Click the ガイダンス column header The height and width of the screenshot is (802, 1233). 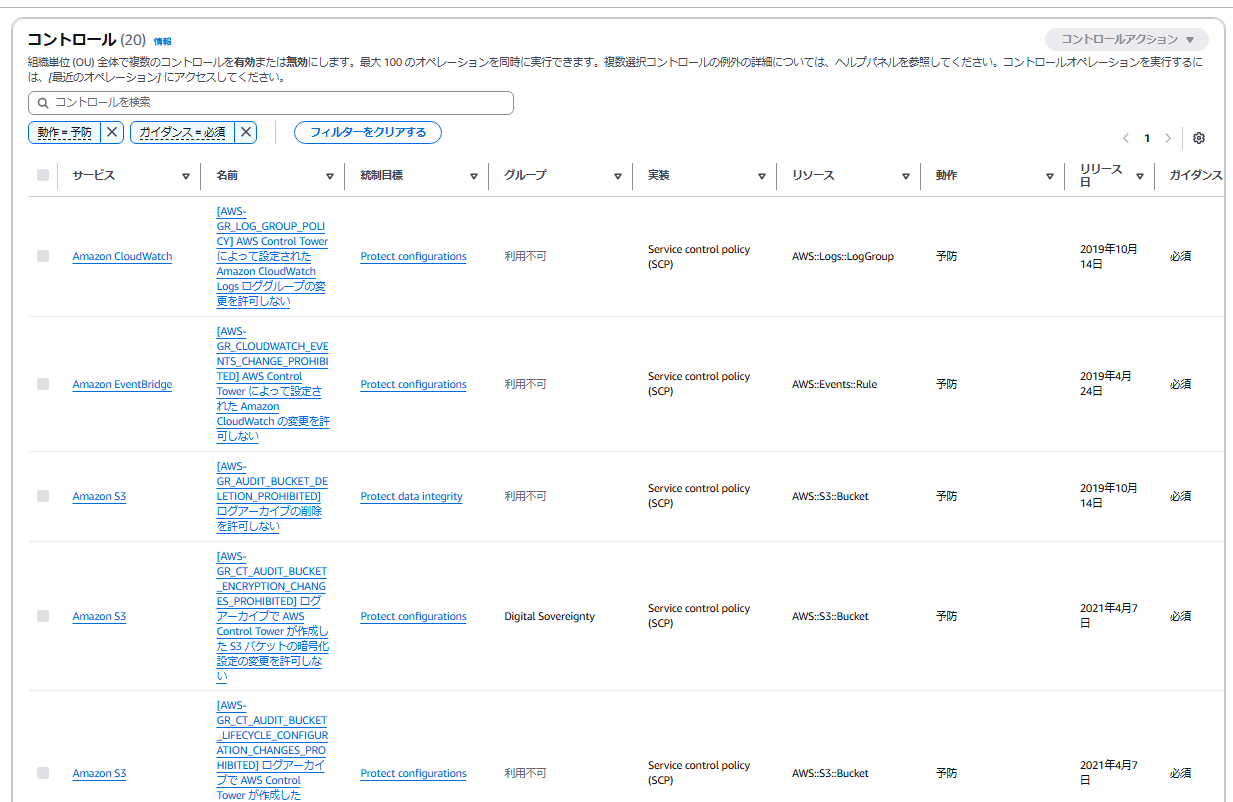tap(1196, 175)
